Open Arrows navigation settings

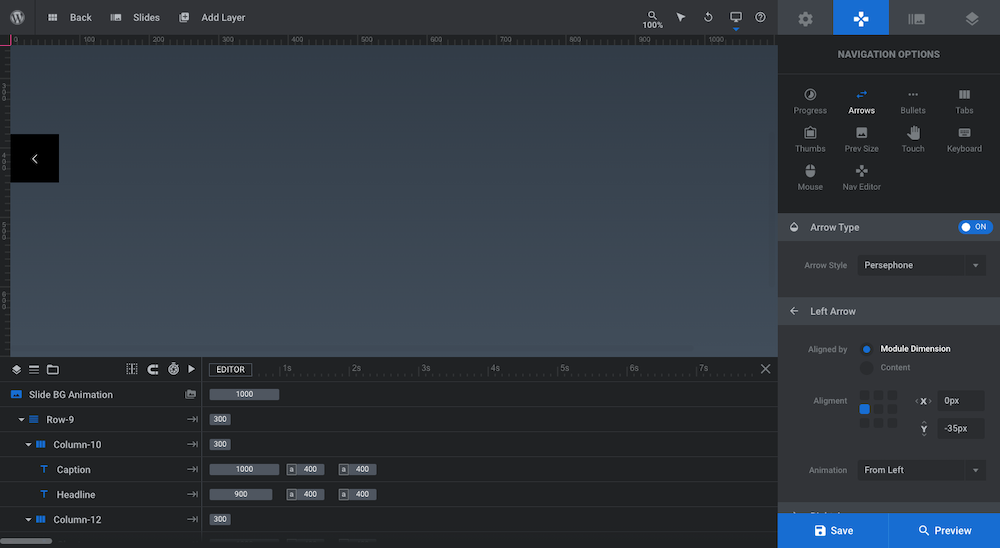[862, 101]
